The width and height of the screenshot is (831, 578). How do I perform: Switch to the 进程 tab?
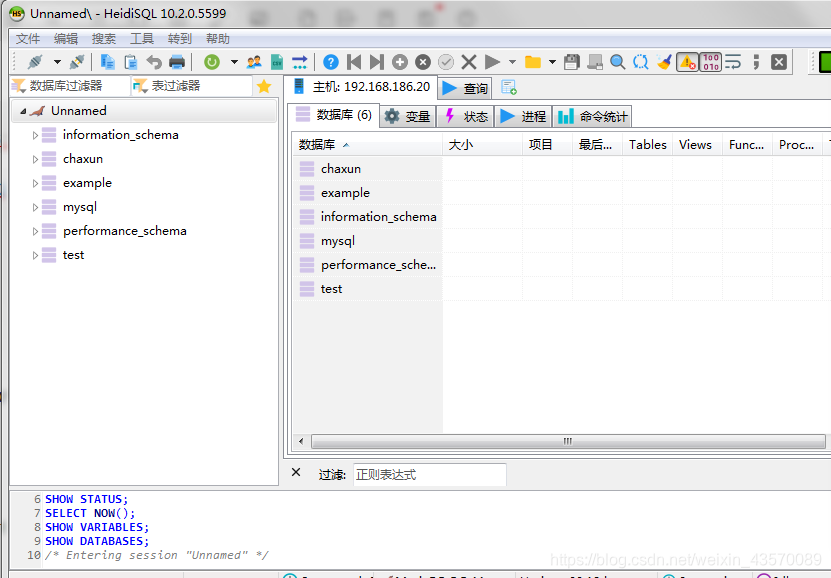click(523, 117)
